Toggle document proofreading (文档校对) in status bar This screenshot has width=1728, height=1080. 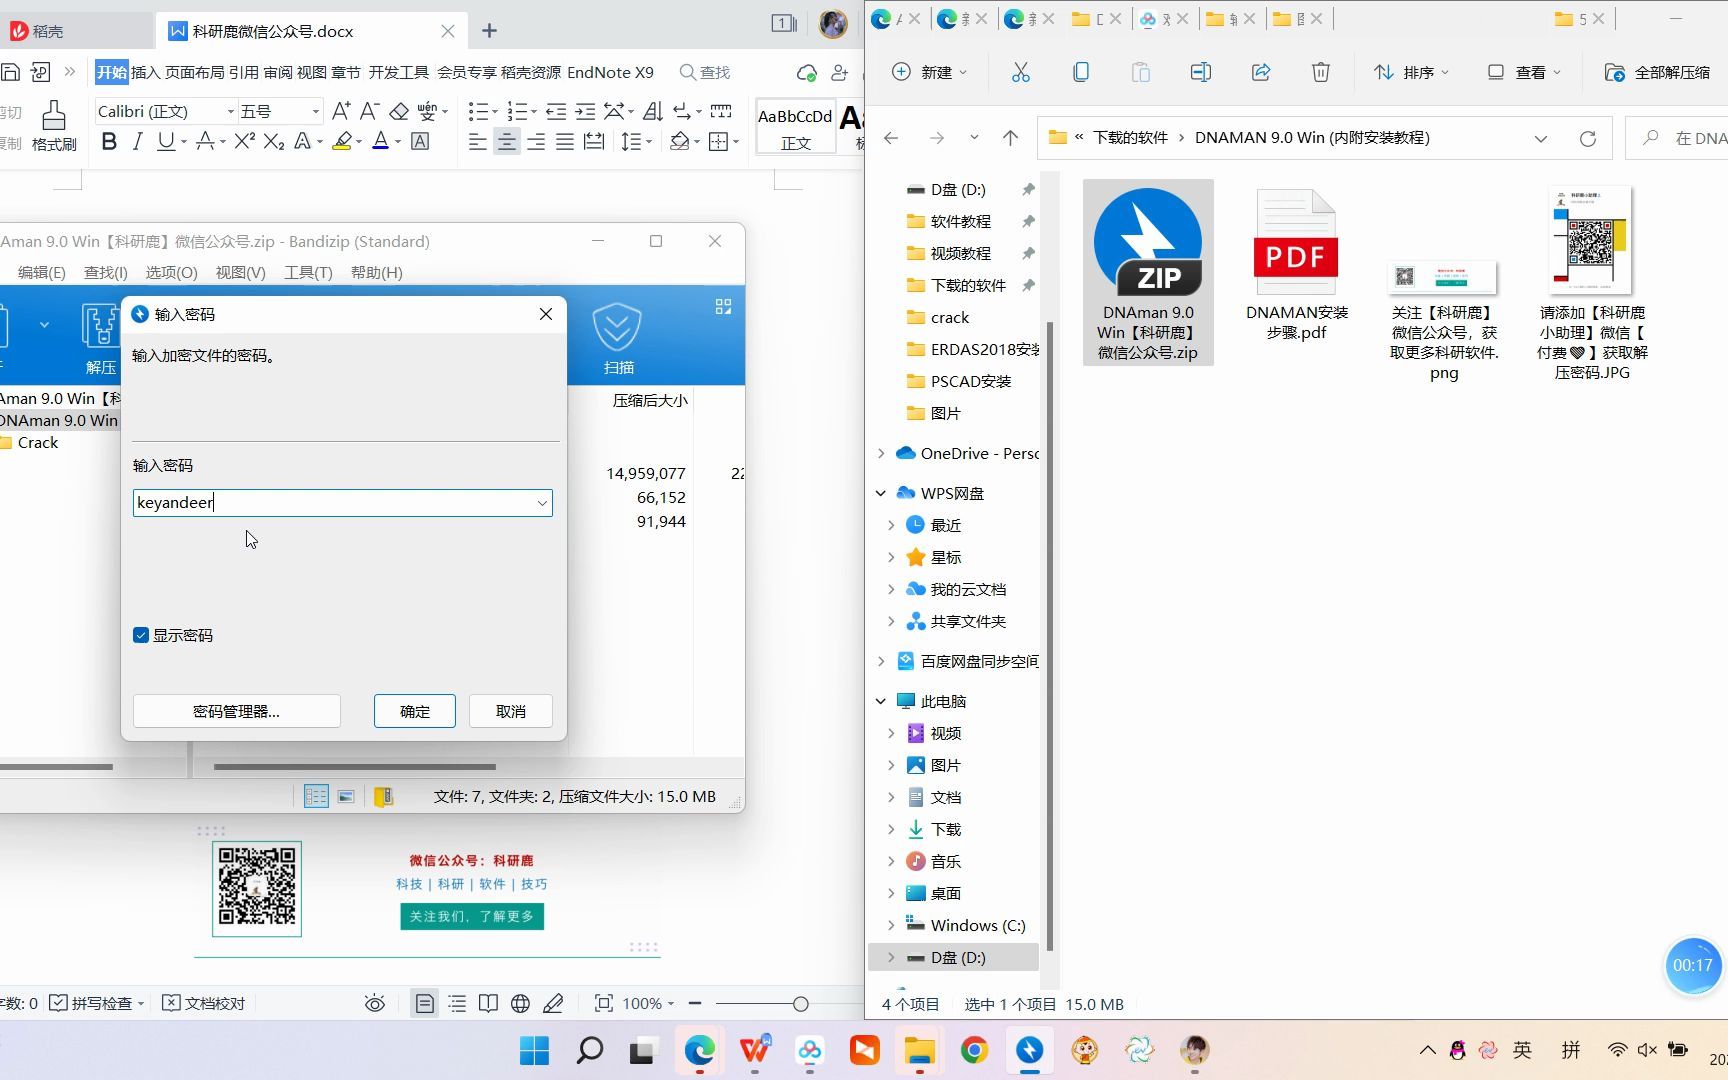coord(203,1003)
